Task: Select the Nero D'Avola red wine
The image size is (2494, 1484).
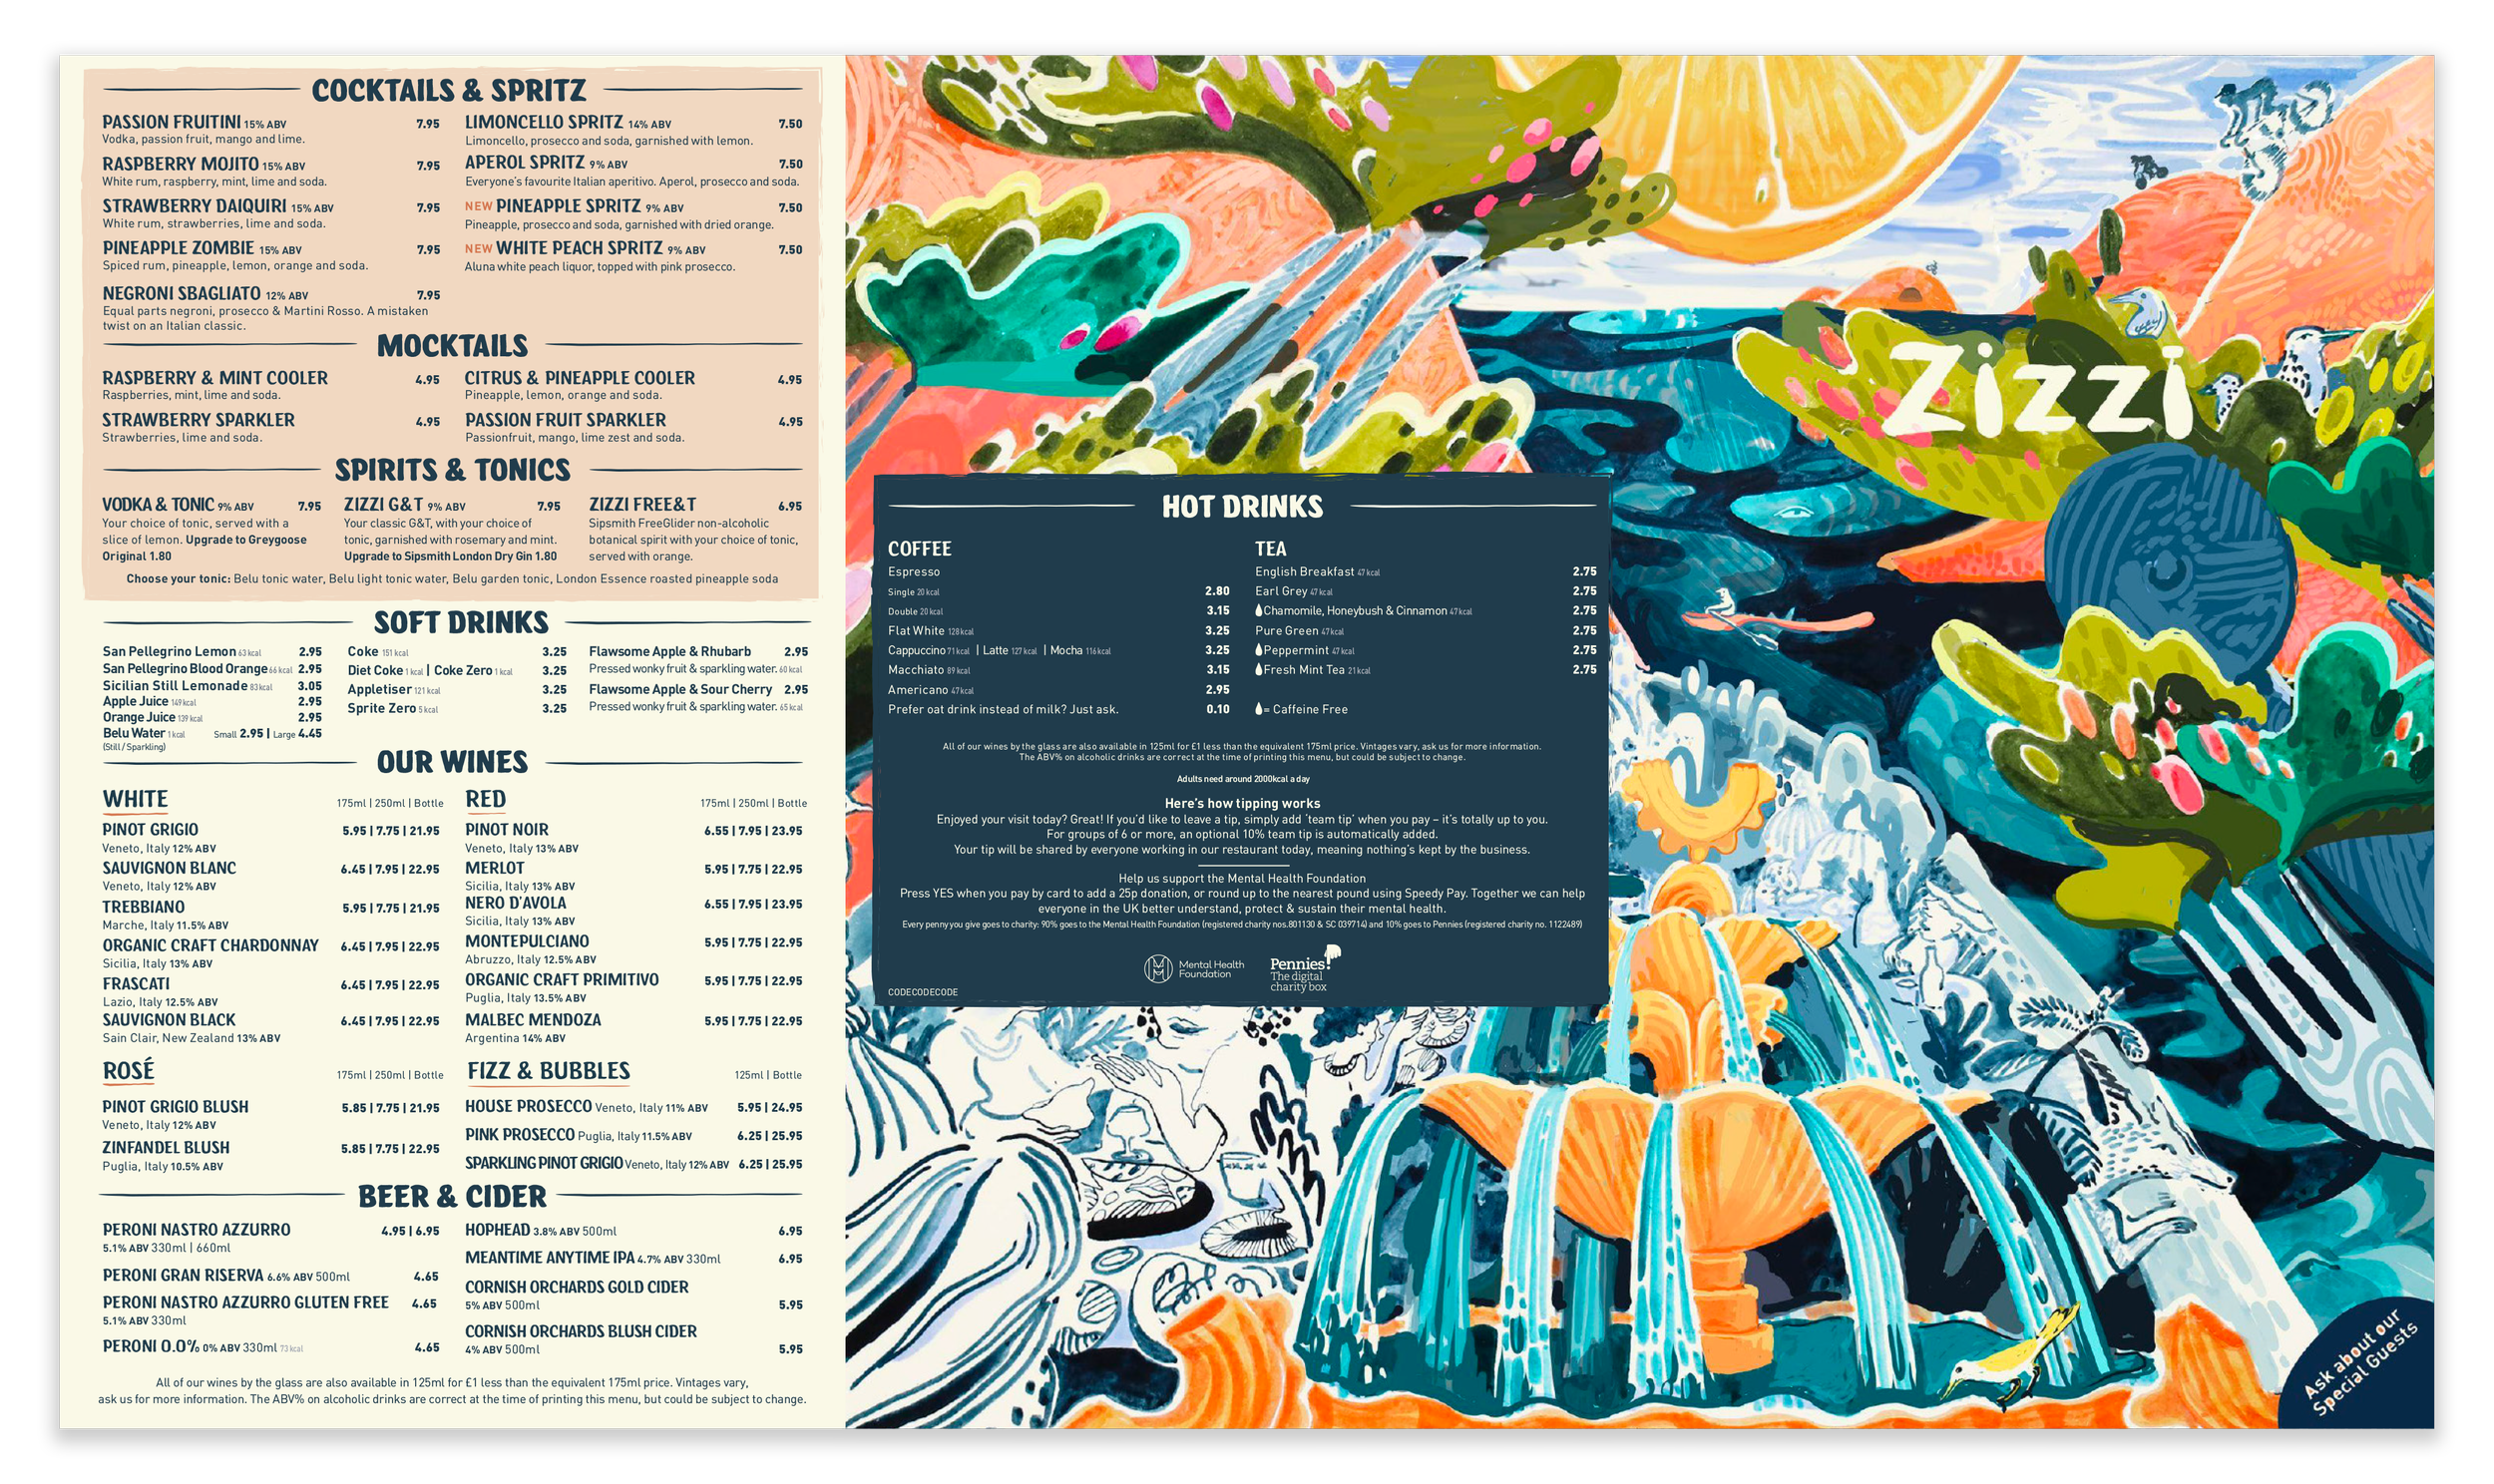Action: 515,903
